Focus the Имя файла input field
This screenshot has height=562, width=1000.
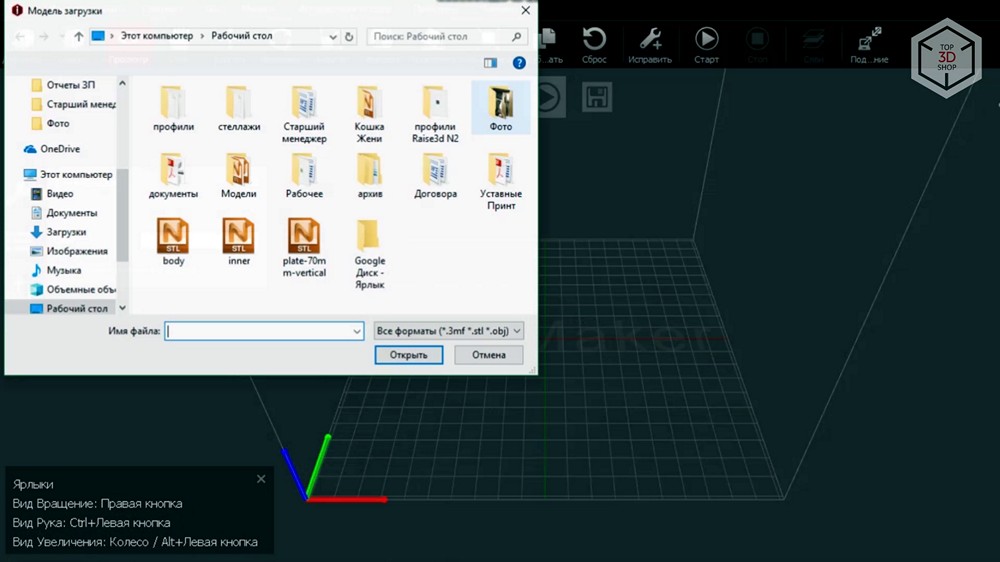pyautogui.click(x=264, y=331)
